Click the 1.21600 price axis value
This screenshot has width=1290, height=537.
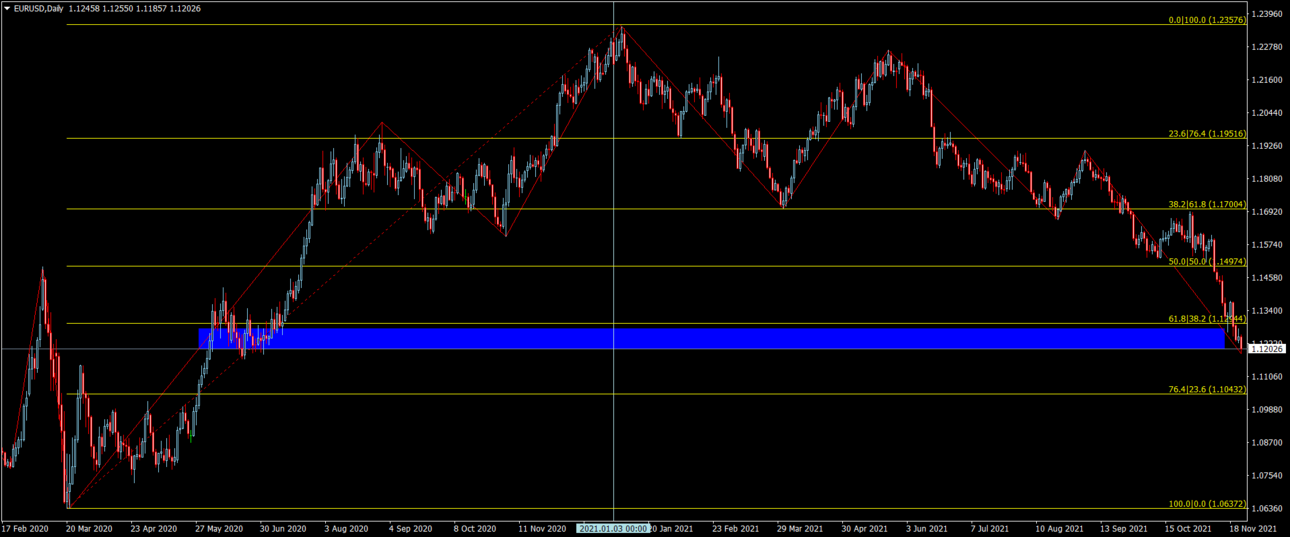point(1268,80)
